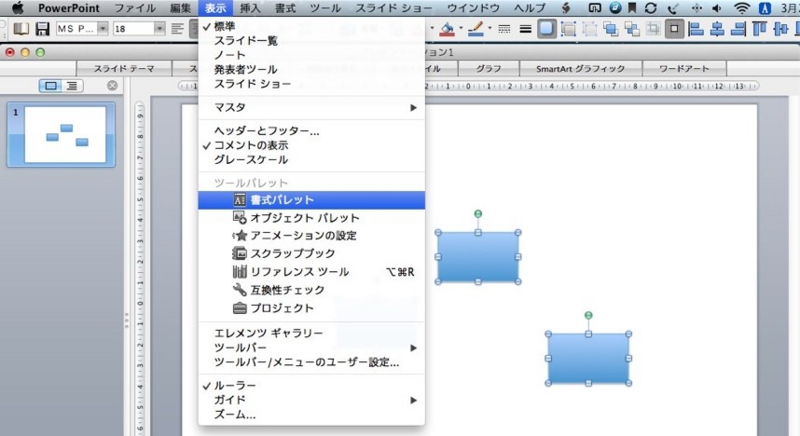
Task: Open the dashed line style icon
Action: (x=505, y=29)
